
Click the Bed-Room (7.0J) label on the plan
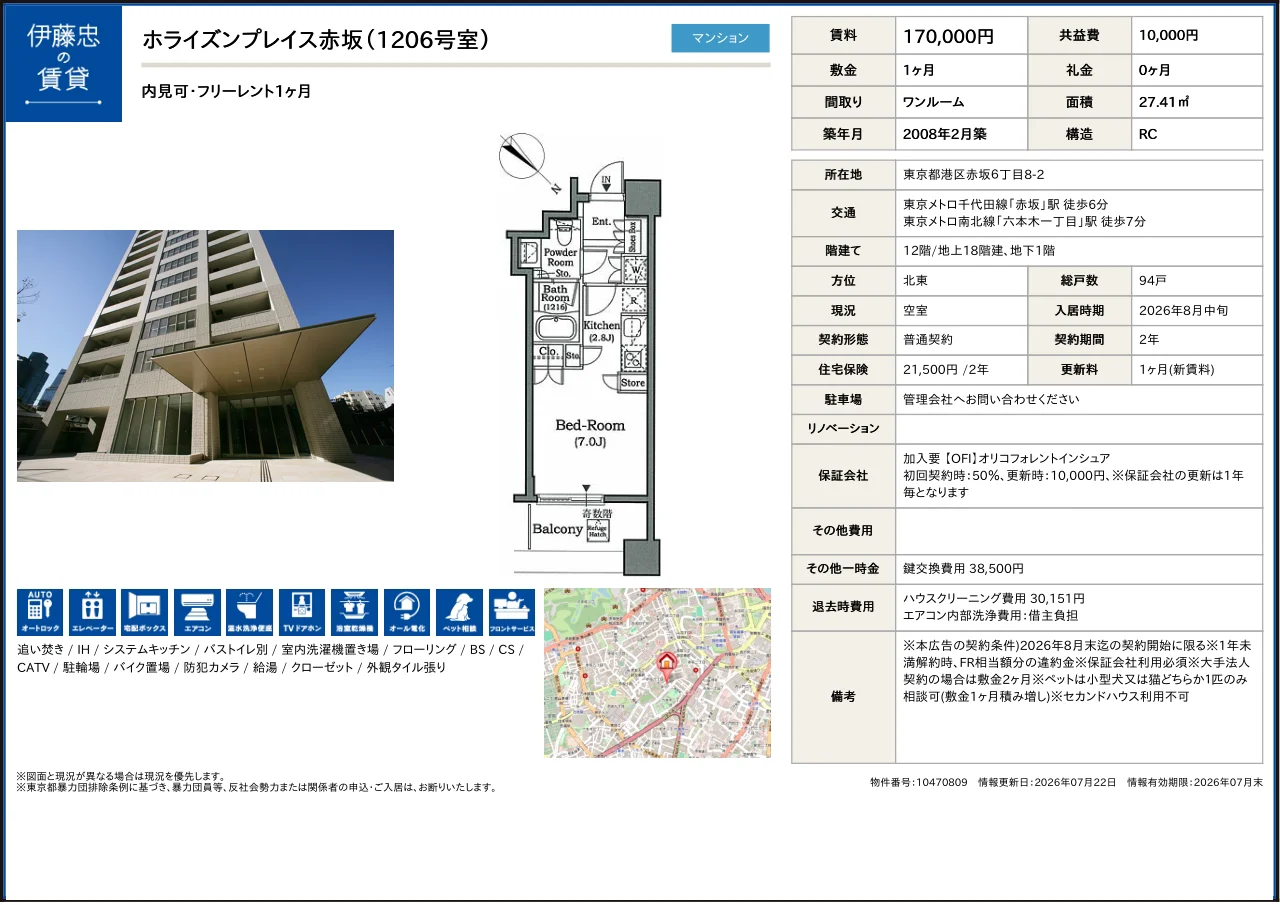[590, 433]
